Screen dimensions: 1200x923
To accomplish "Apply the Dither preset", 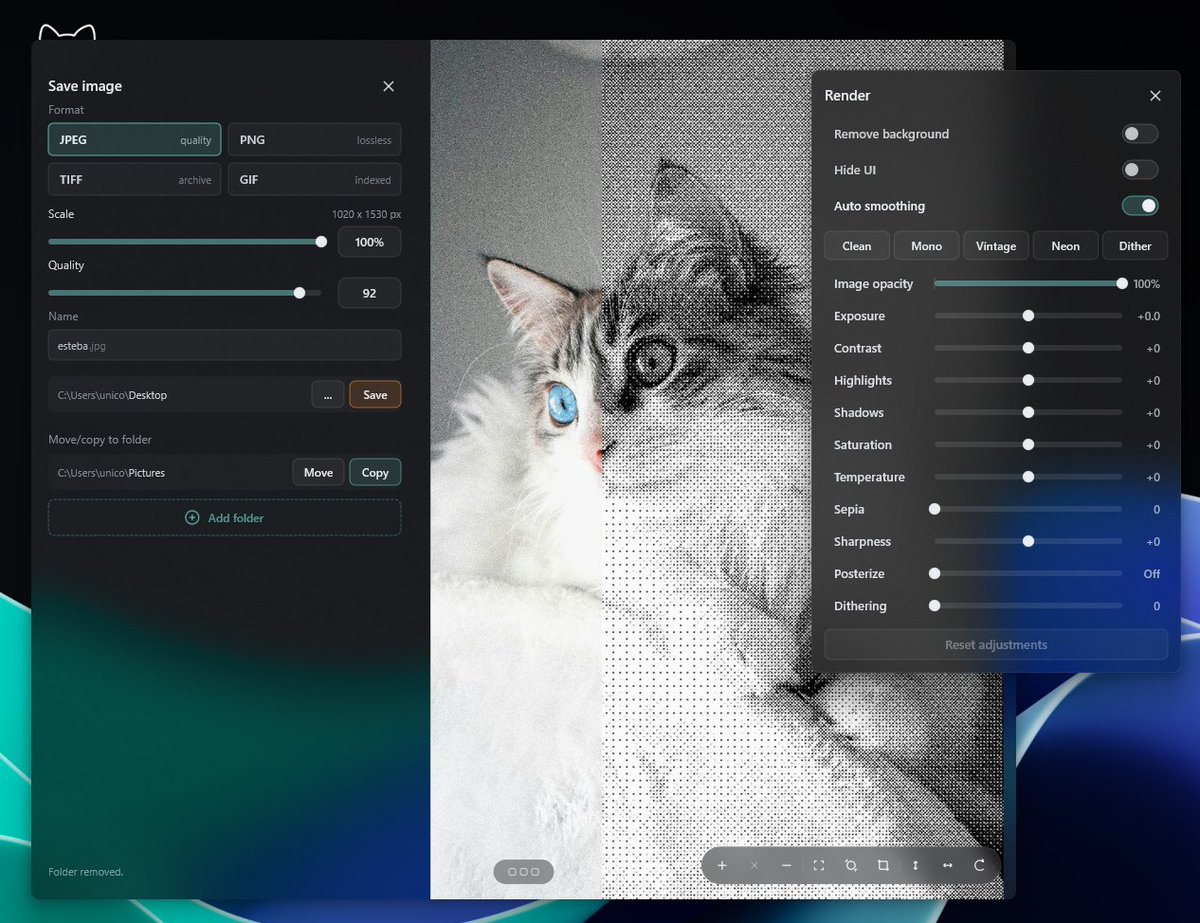I will [x=1135, y=246].
